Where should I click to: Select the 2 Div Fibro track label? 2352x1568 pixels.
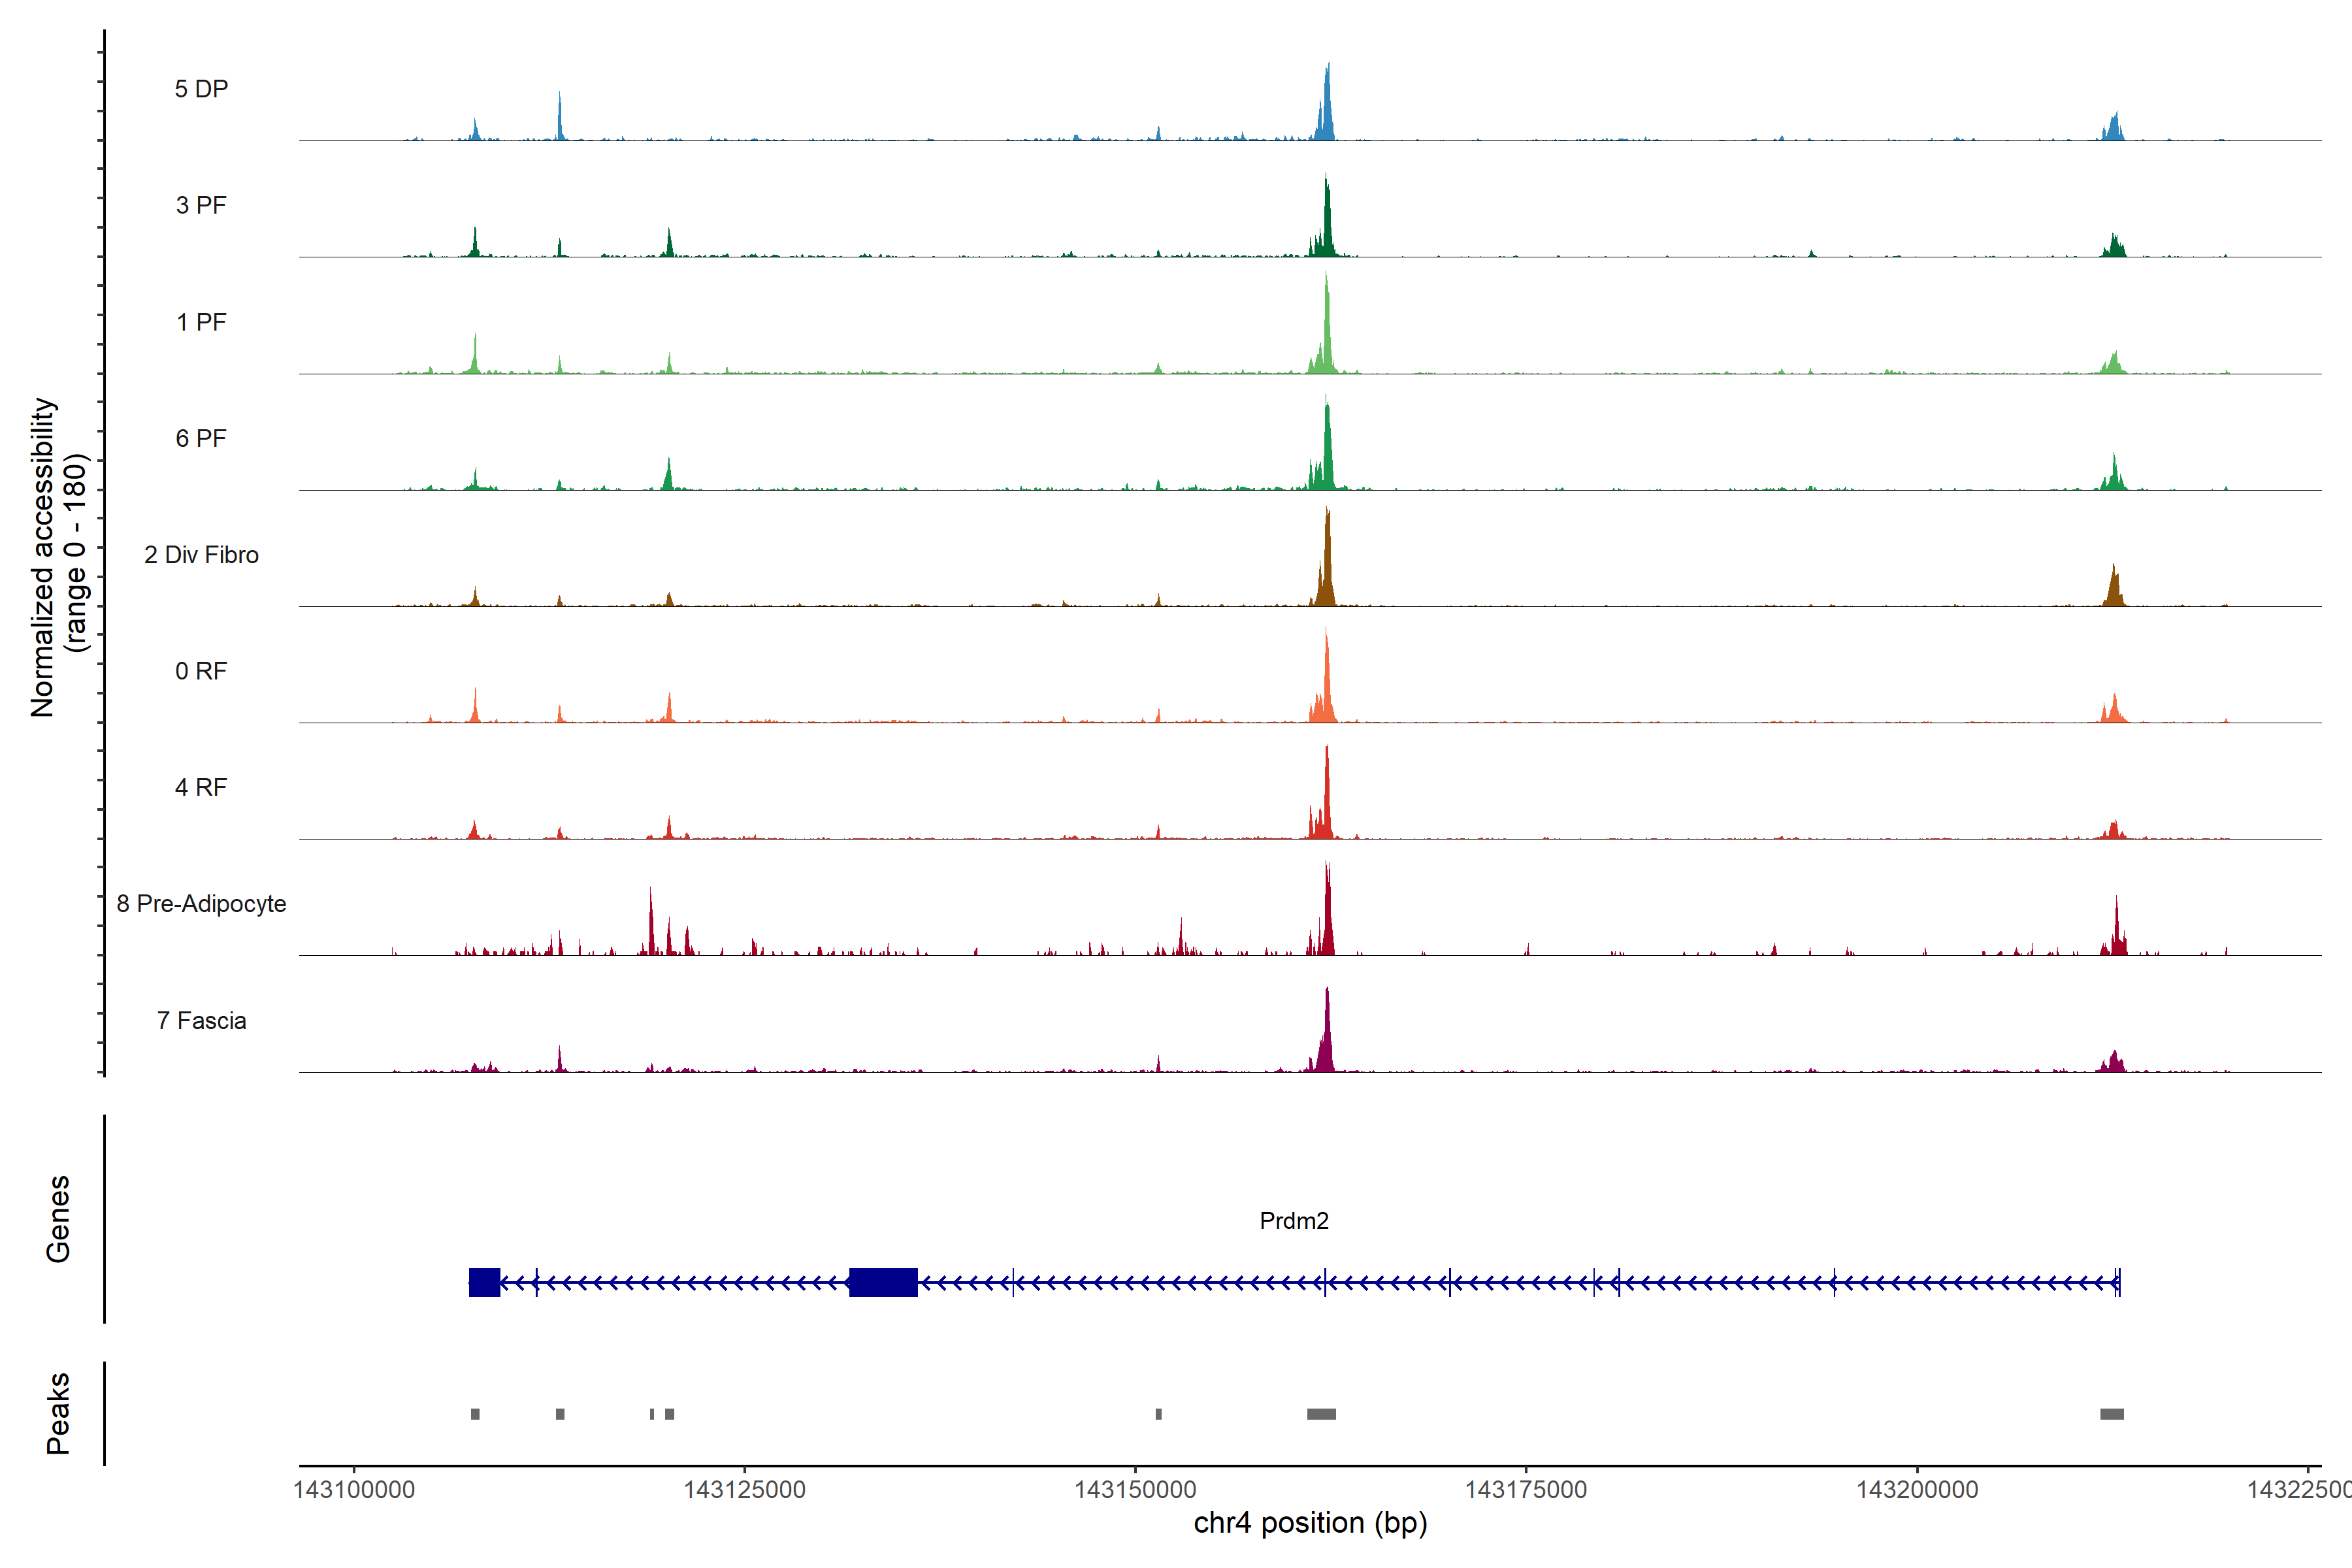coord(201,555)
